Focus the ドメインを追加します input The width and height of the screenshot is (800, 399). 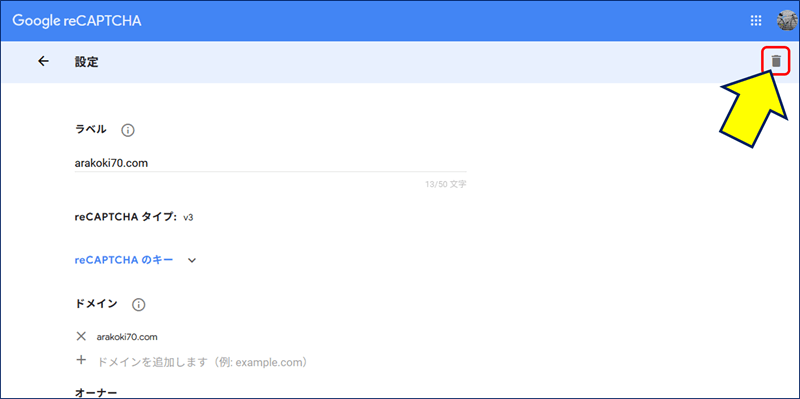tap(202, 363)
